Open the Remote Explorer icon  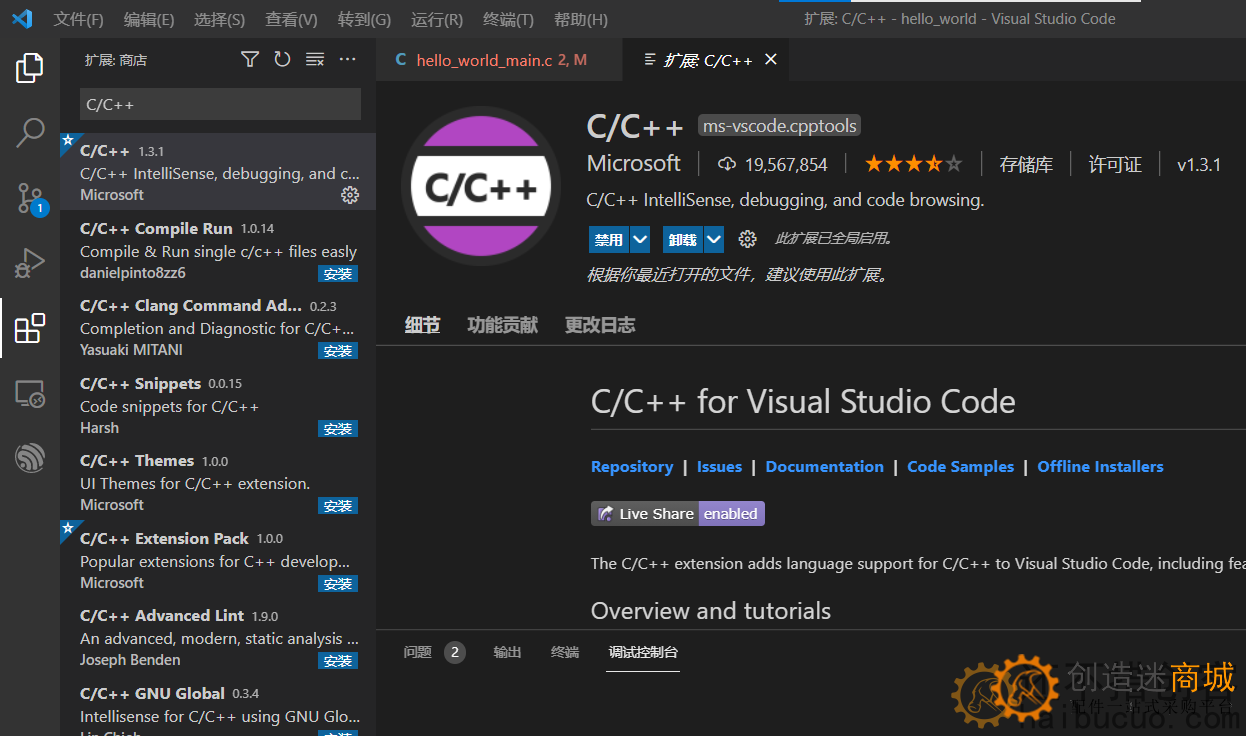coord(29,394)
